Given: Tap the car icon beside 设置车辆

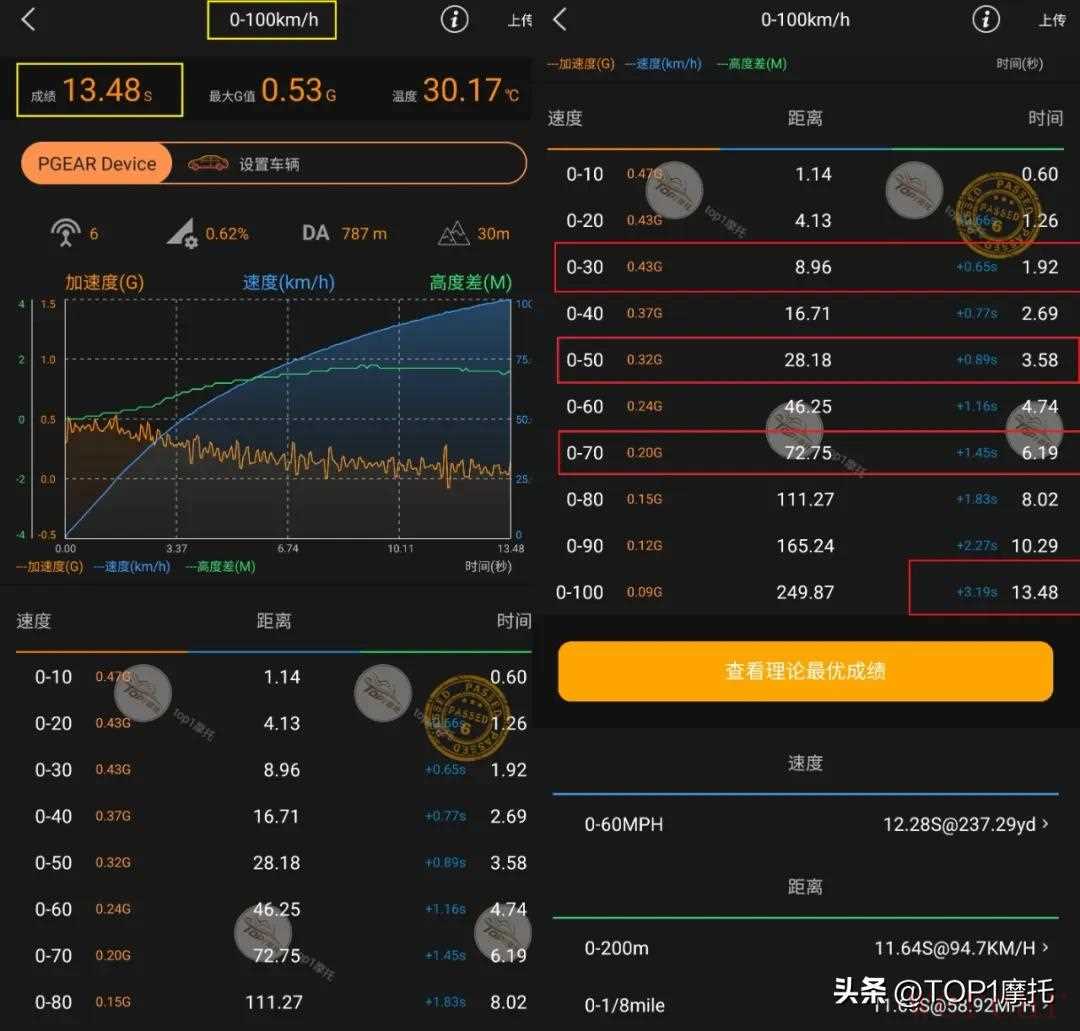Looking at the screenshot, I should 207,163.
